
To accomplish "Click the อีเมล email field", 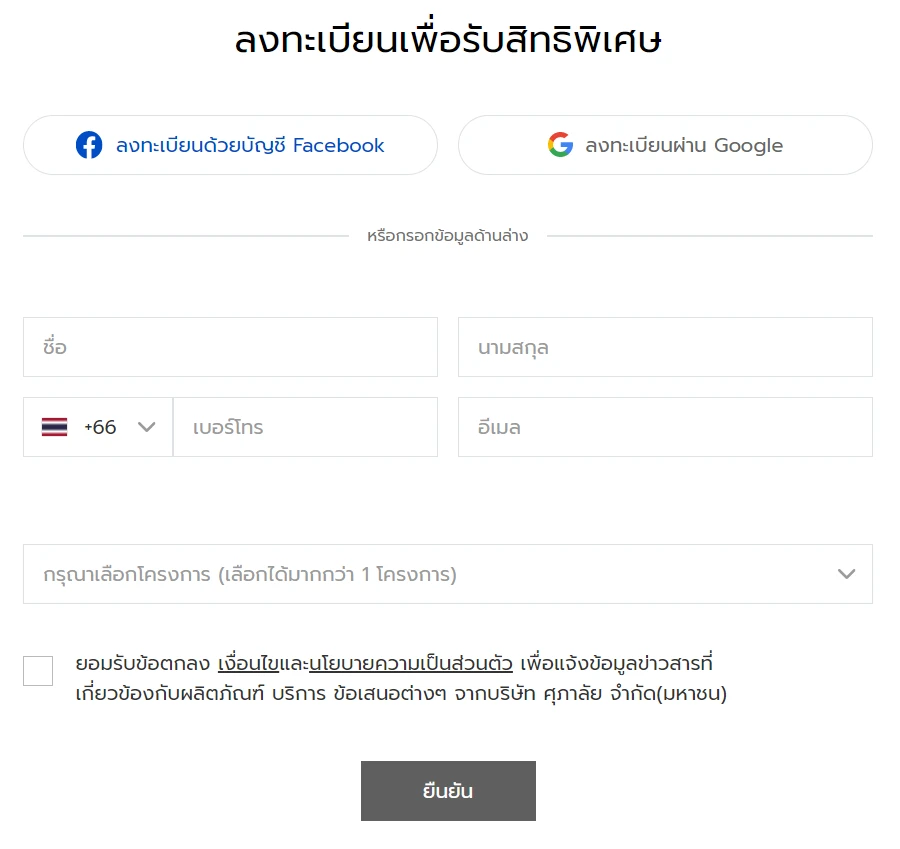I will [x=665, y=427].
